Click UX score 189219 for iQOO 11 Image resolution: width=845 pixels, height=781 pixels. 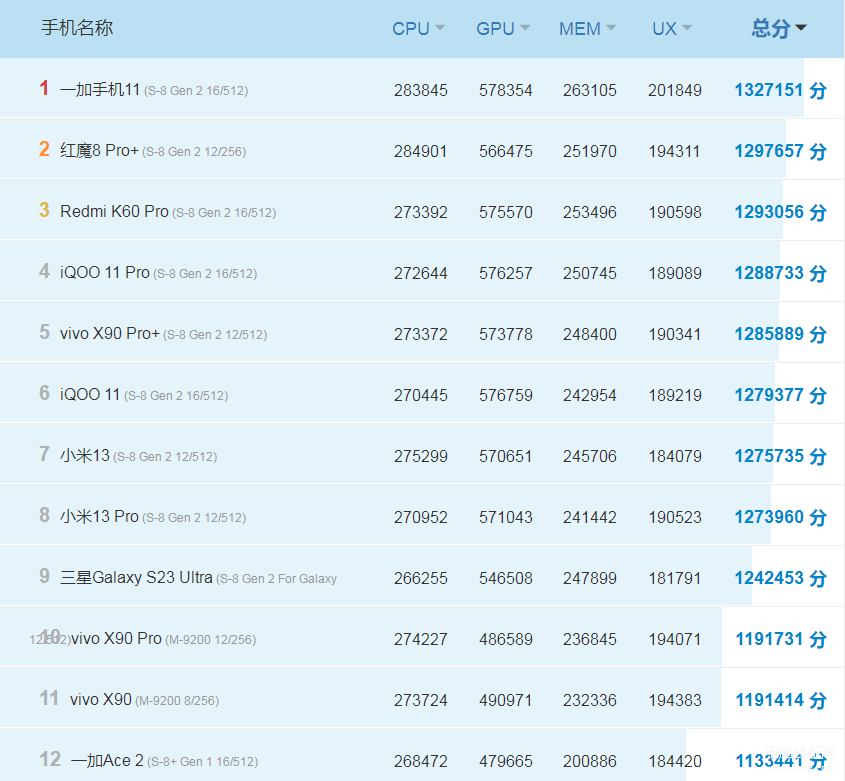[675, 395]
